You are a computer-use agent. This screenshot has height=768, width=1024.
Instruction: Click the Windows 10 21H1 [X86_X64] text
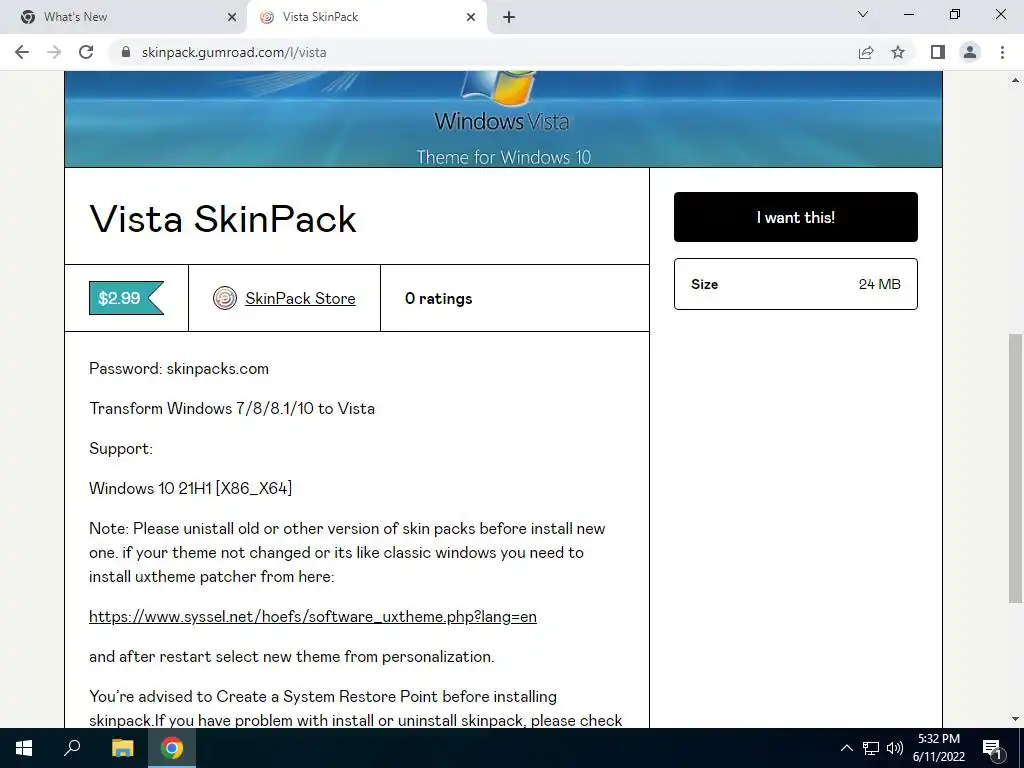pos(191,488)
